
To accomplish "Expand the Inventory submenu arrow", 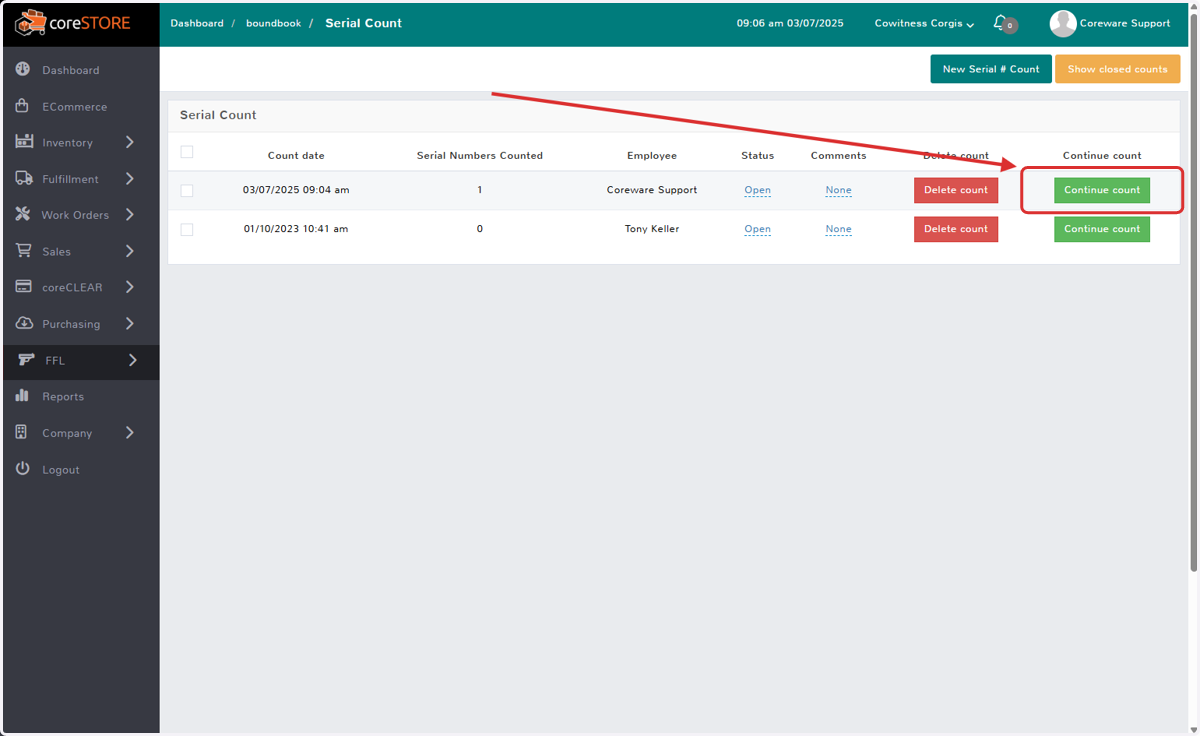I will (130, 142).
